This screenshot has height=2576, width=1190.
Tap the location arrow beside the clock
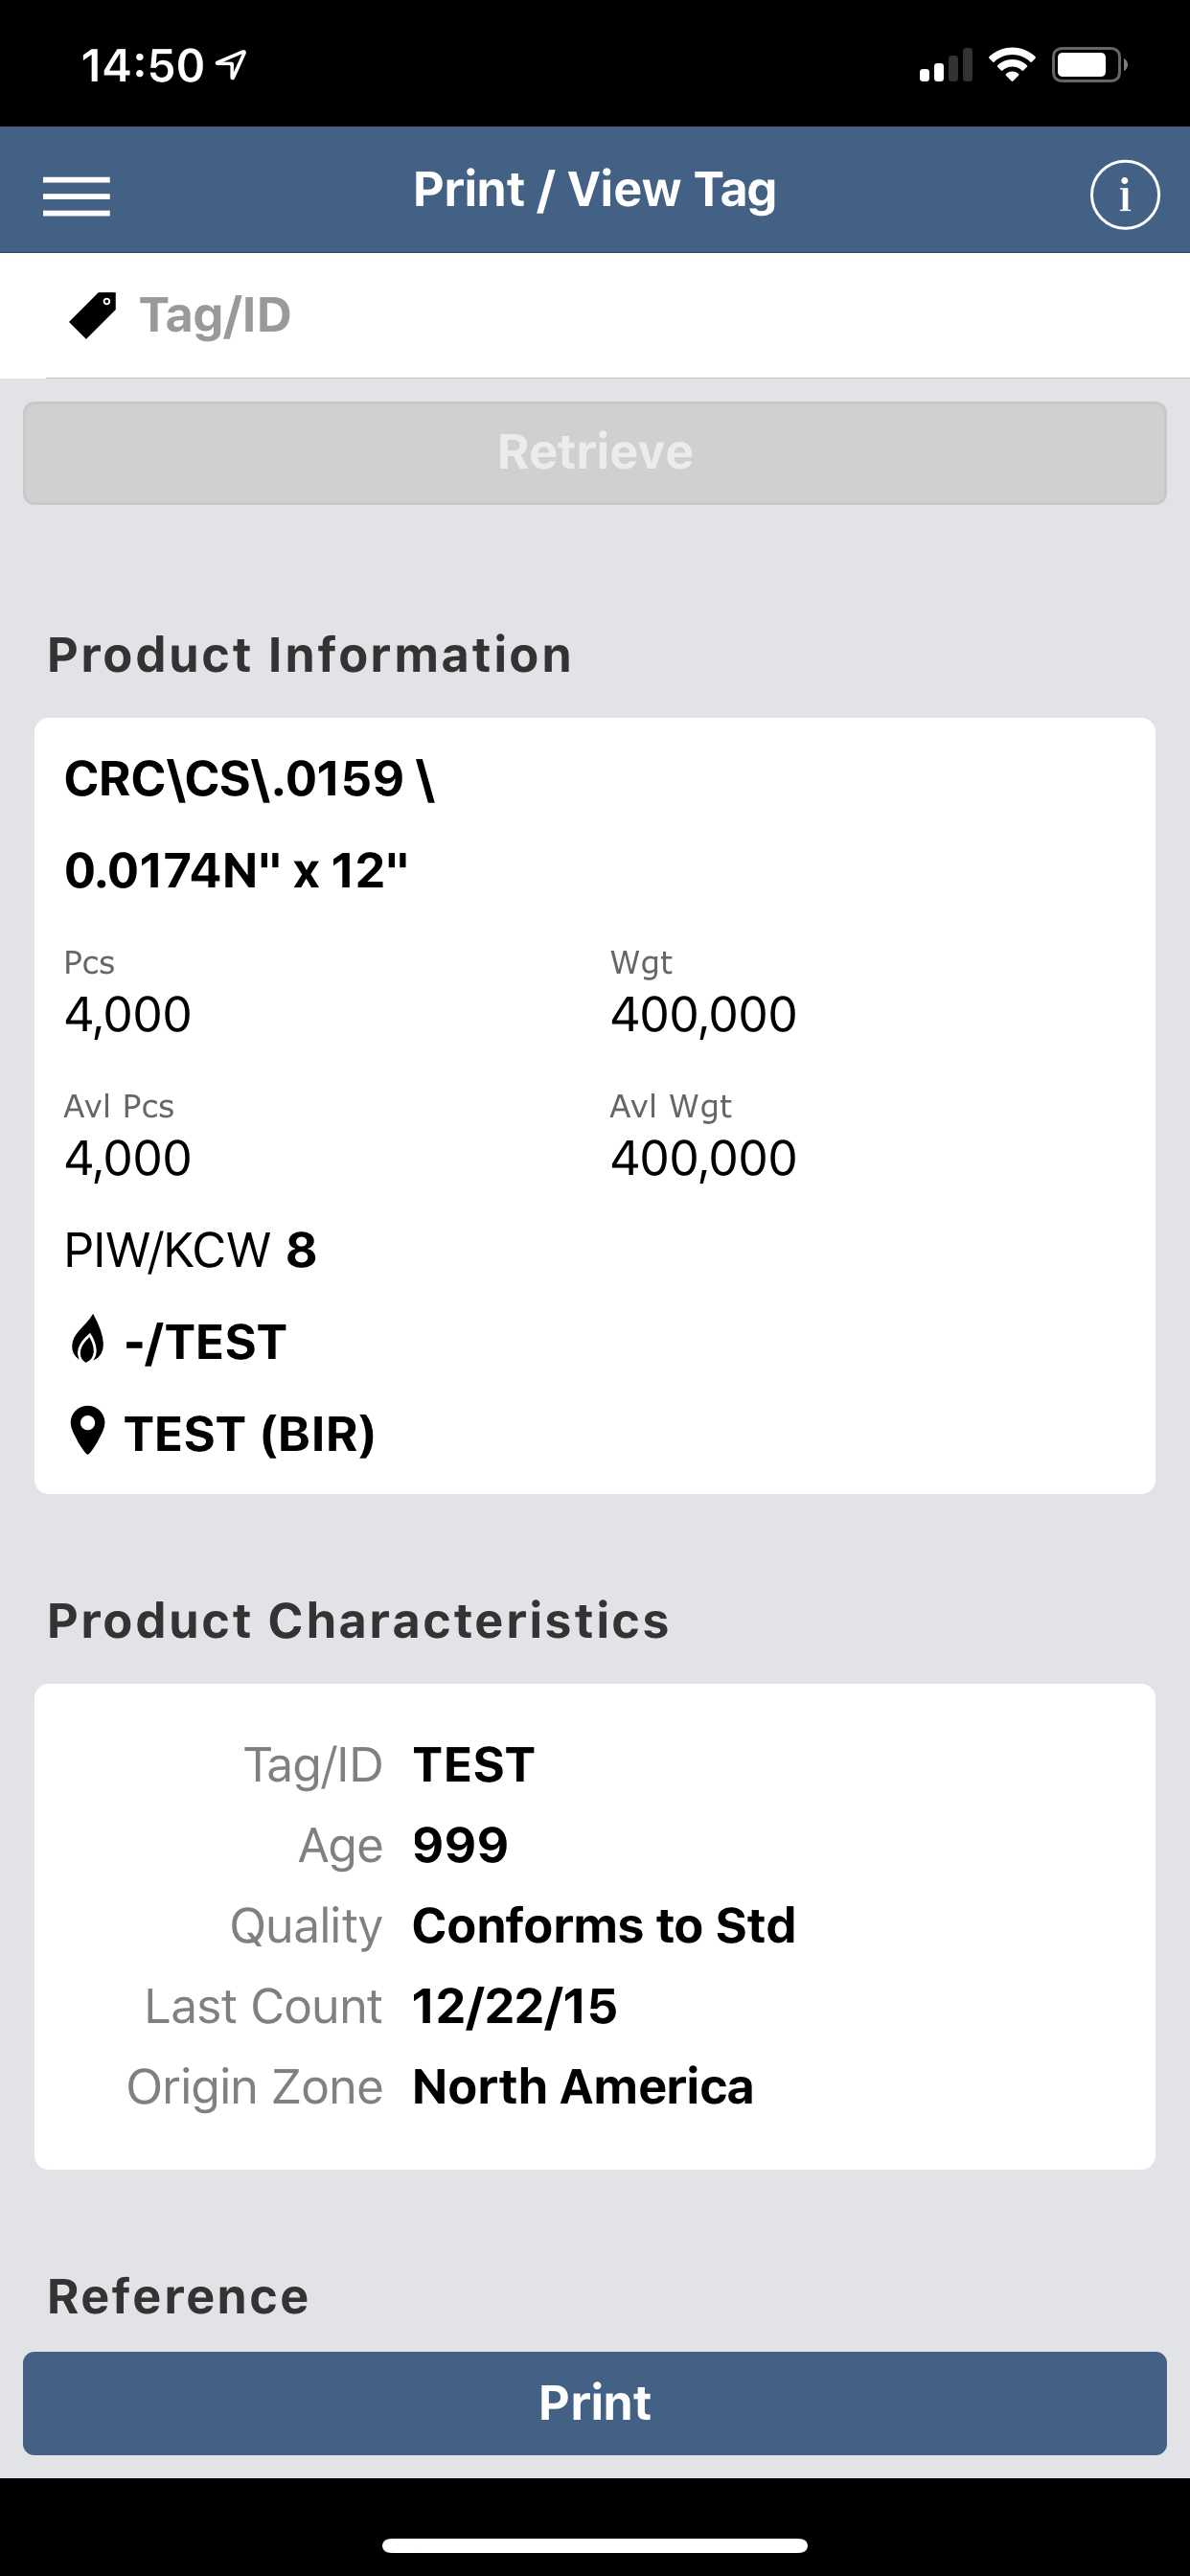[x=232, y=66]
